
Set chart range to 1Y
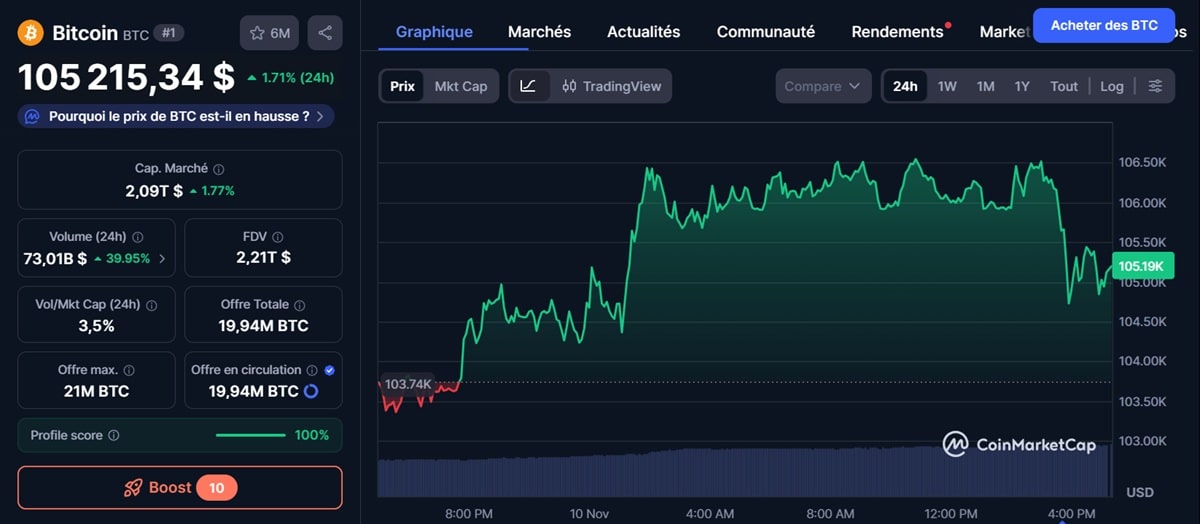1022,86
